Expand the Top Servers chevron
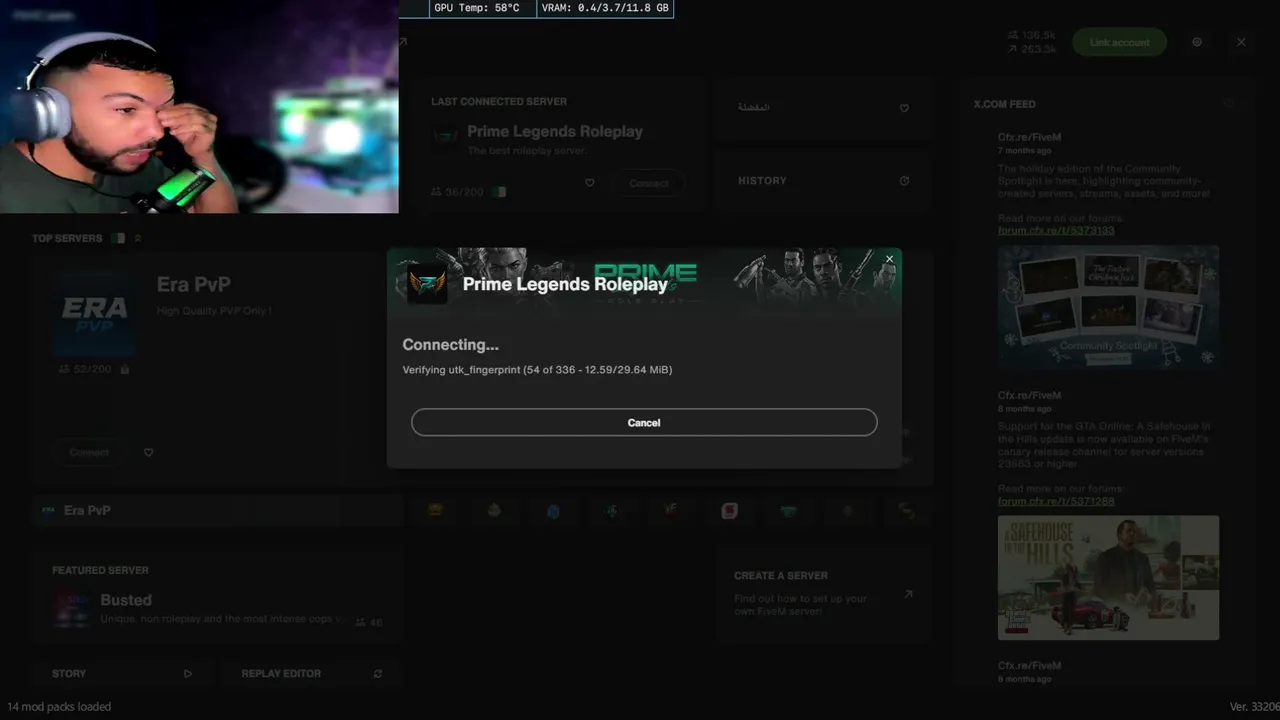Viewport: 1280px width, 720px height. [138, 238]
